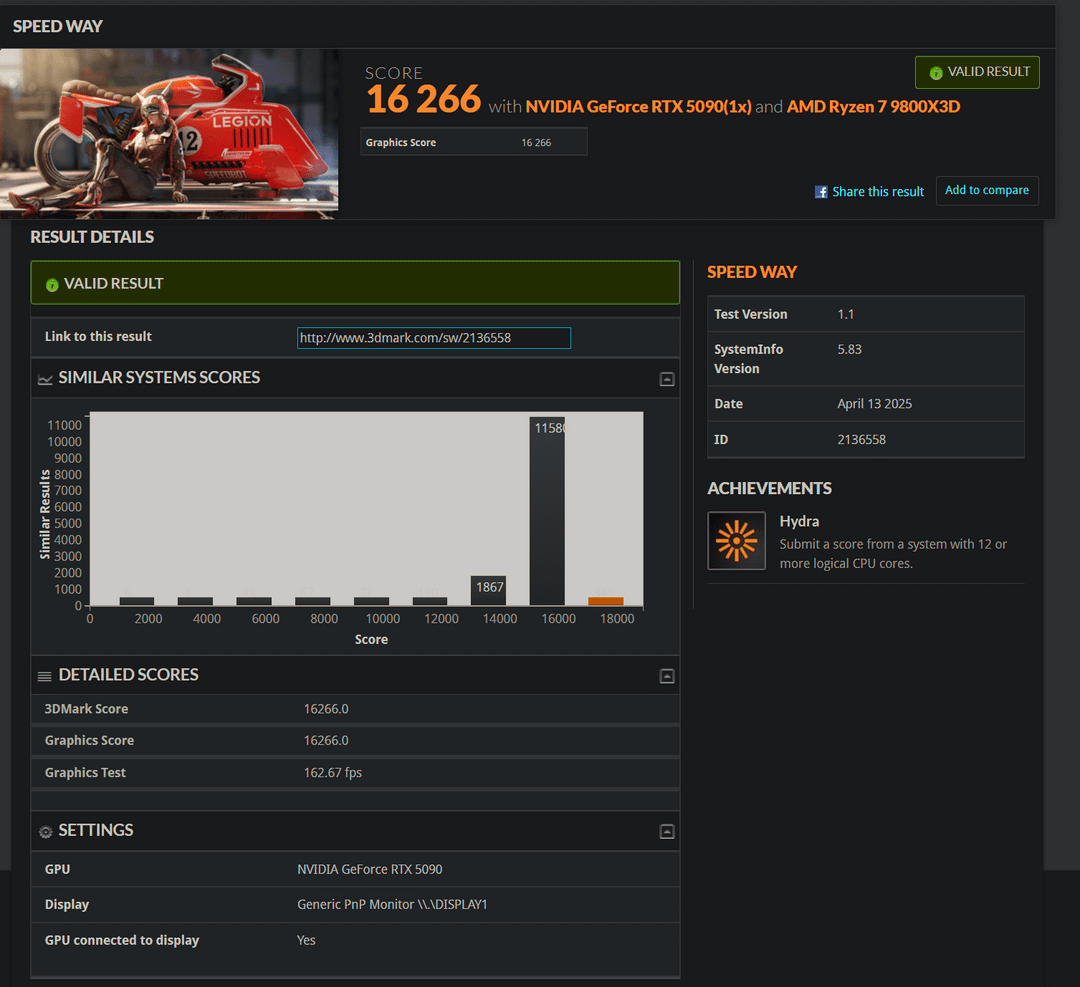Screen dimensions: 1080x987
Task: Click the Speed Way benchmark thumbnail image
Action: click(169, 134)
